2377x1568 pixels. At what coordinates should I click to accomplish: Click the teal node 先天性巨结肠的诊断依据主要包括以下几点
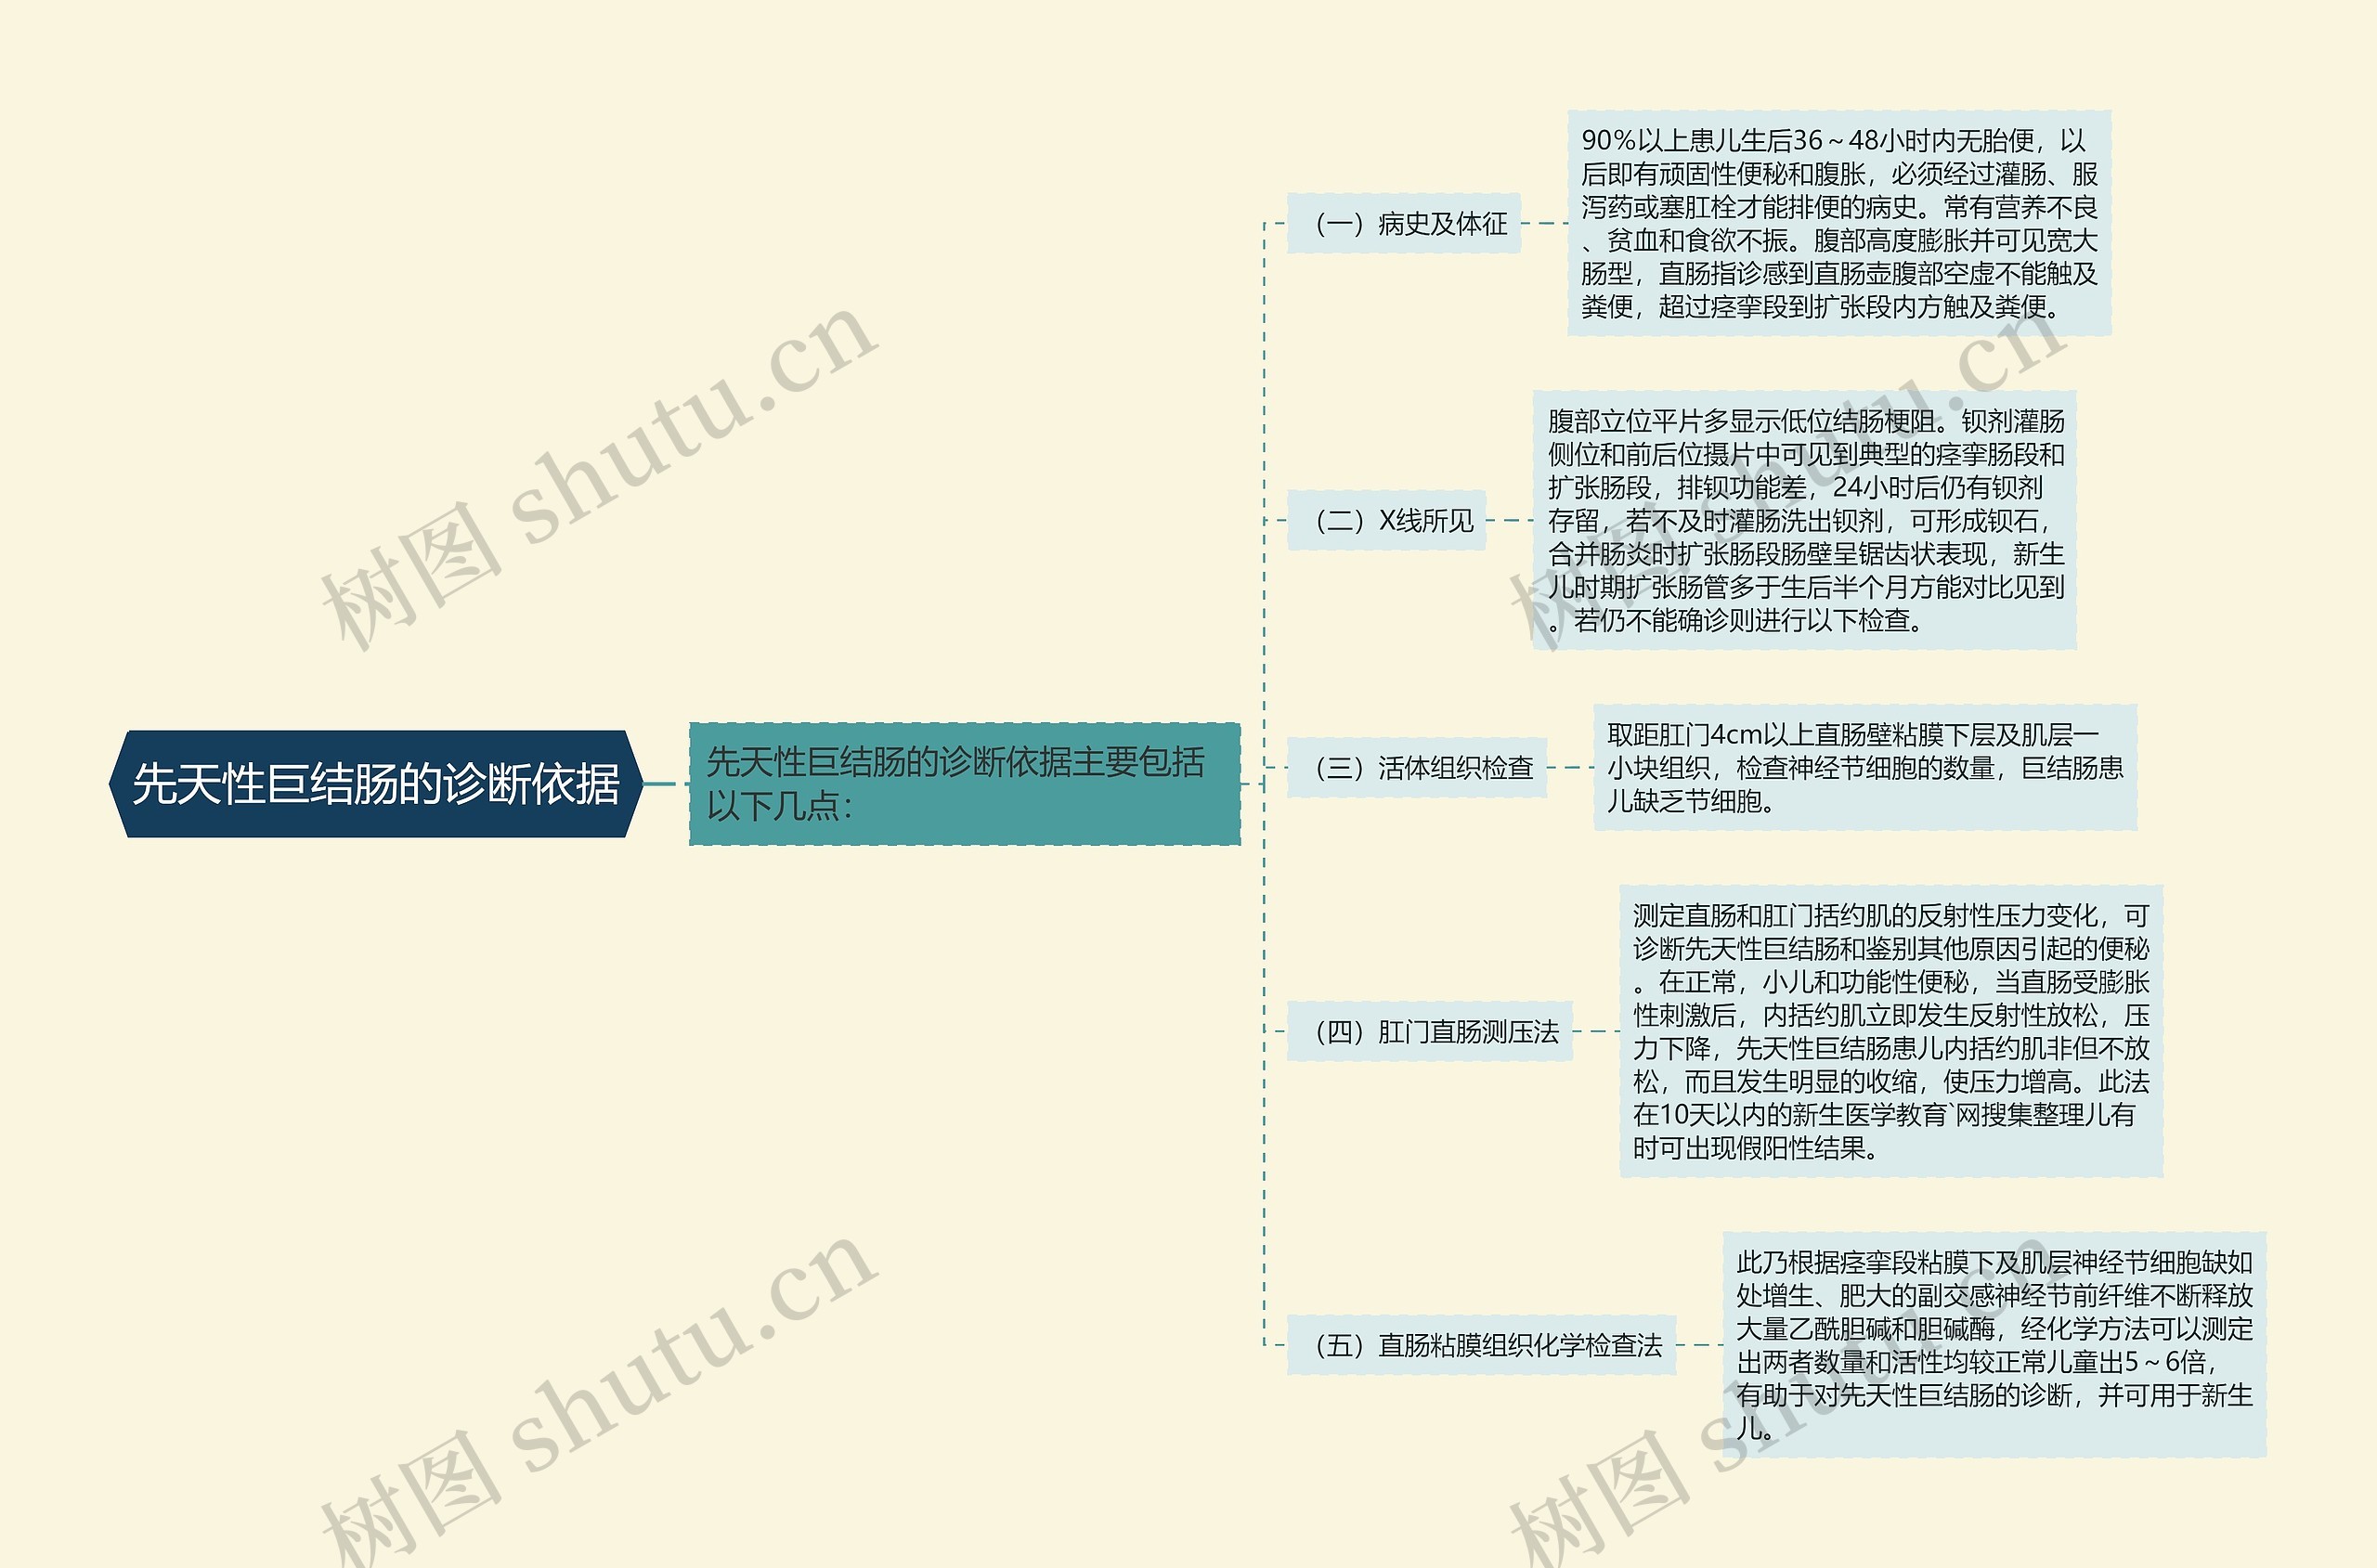[964, 783]
